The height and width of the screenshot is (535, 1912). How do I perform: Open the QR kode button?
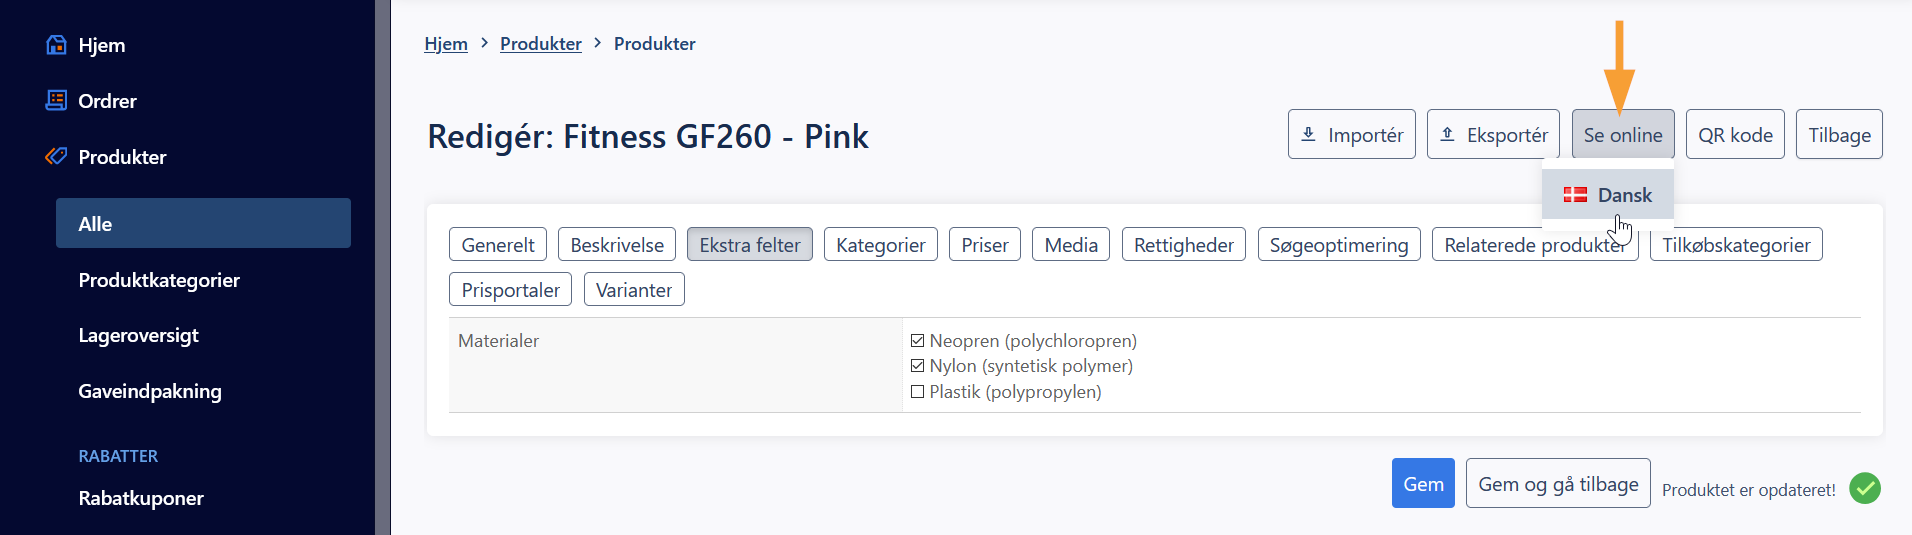[x=1735, y=134]
